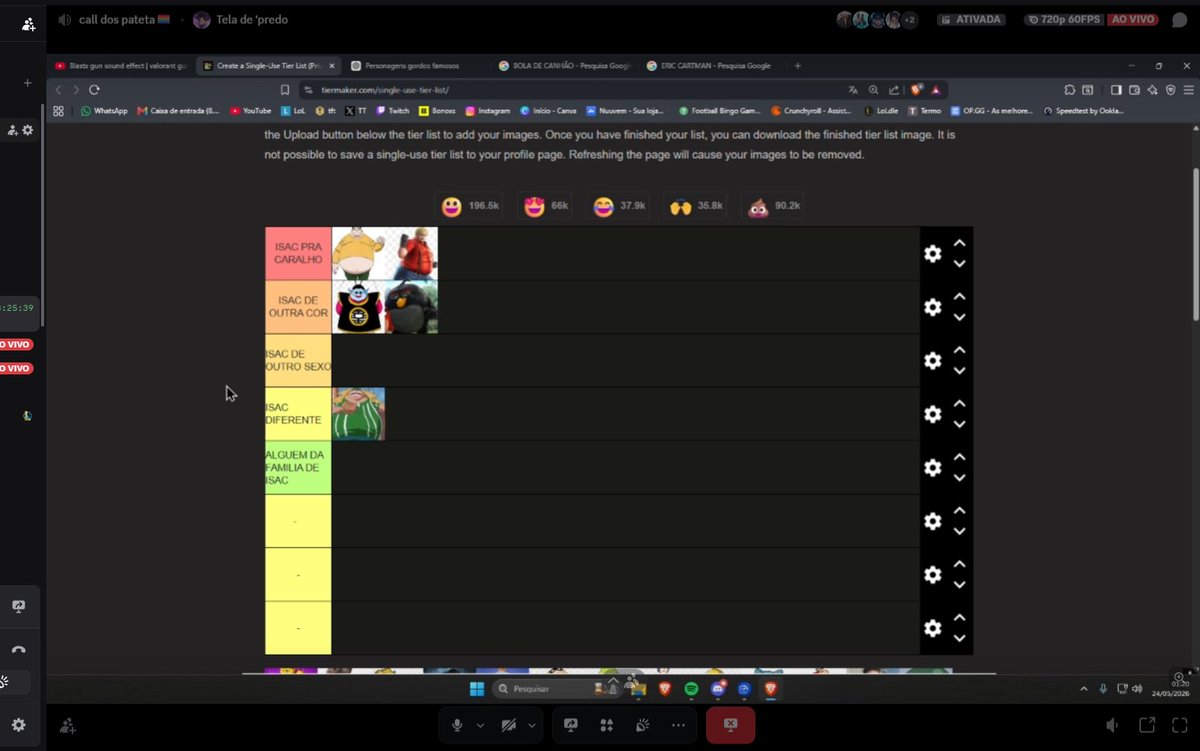Click the green striped character thumbnail
1200x751 pixels.
pos(358,414)
